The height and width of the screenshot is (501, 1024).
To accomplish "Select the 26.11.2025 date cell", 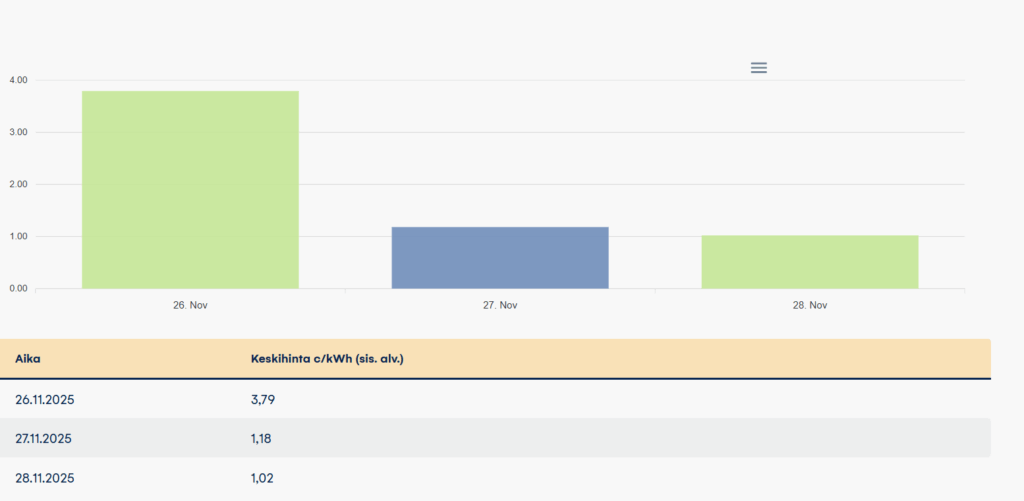I will 45,399.
